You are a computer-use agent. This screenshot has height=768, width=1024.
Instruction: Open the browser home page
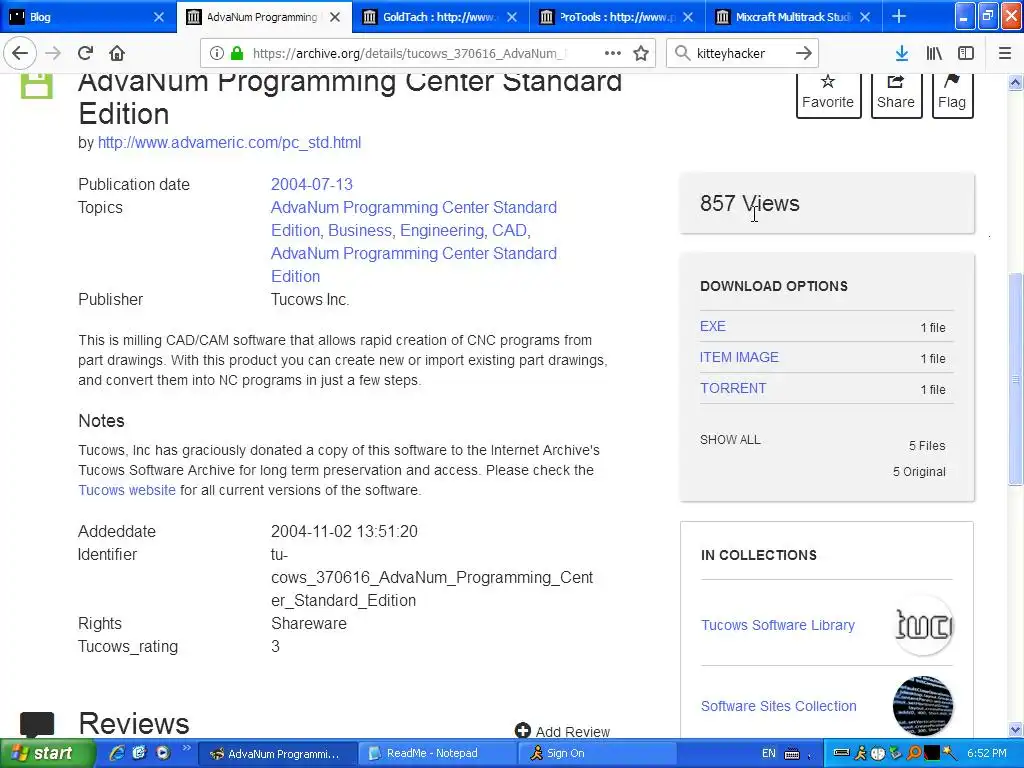(117, 54)
